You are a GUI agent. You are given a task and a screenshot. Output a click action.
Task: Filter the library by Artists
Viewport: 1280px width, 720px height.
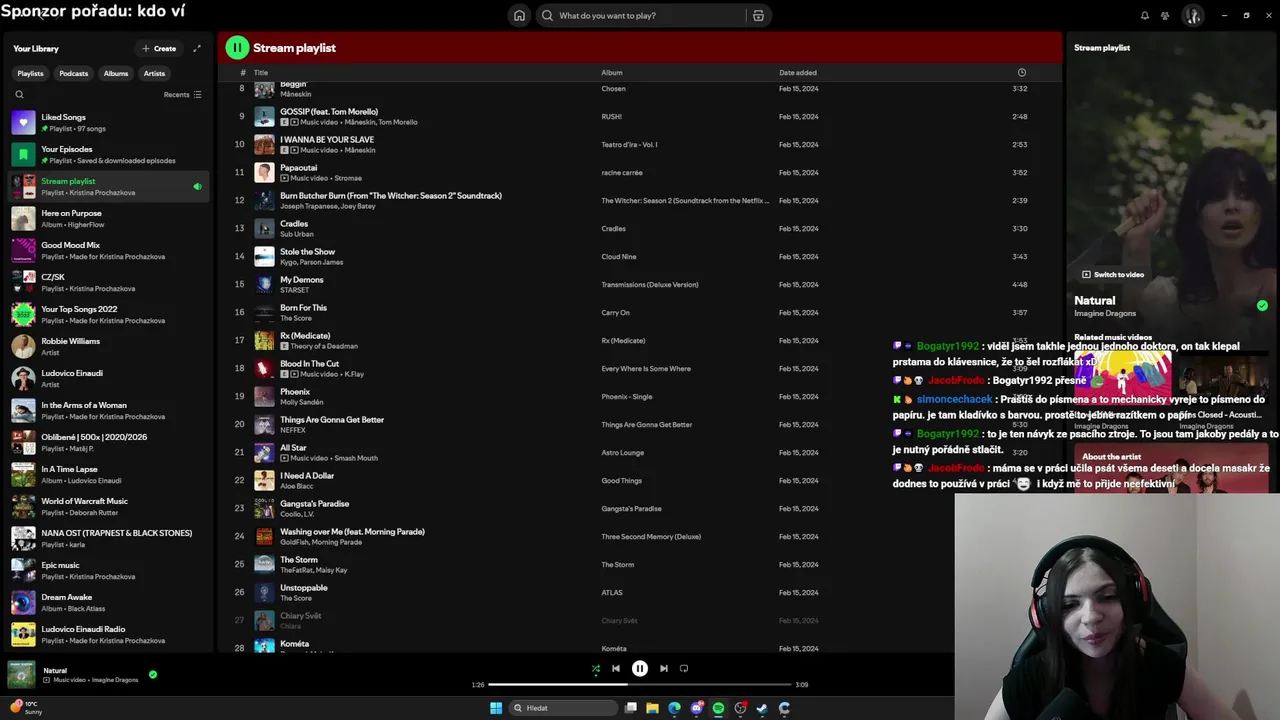[154, 73]
